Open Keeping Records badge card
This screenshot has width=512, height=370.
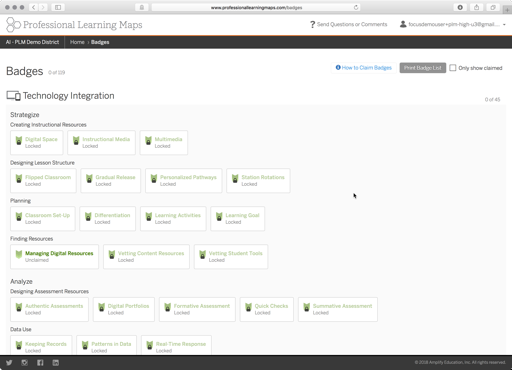tap(41, 345)
